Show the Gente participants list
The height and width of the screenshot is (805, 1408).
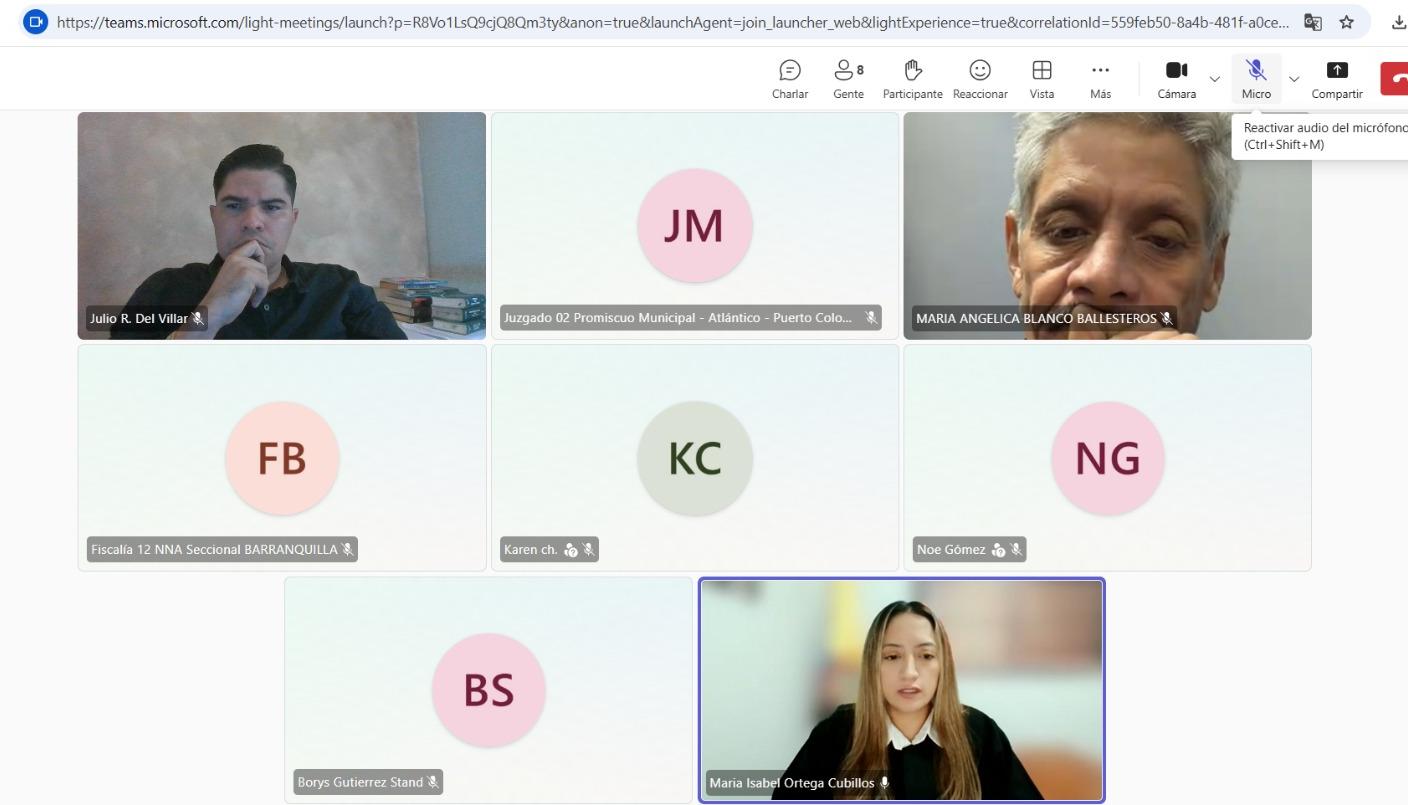848,79
